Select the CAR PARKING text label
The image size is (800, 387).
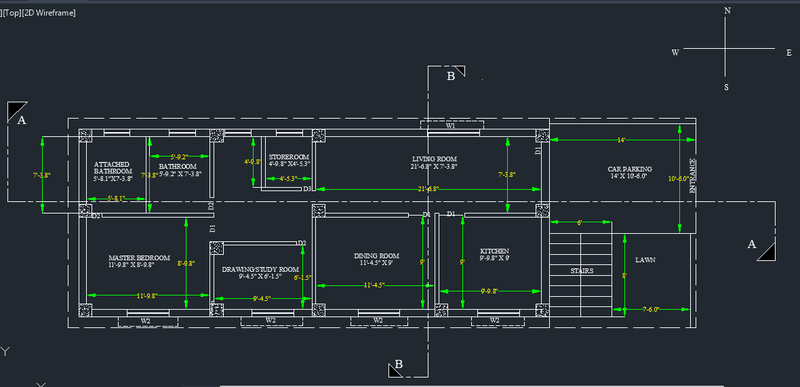tap(630, 169)
